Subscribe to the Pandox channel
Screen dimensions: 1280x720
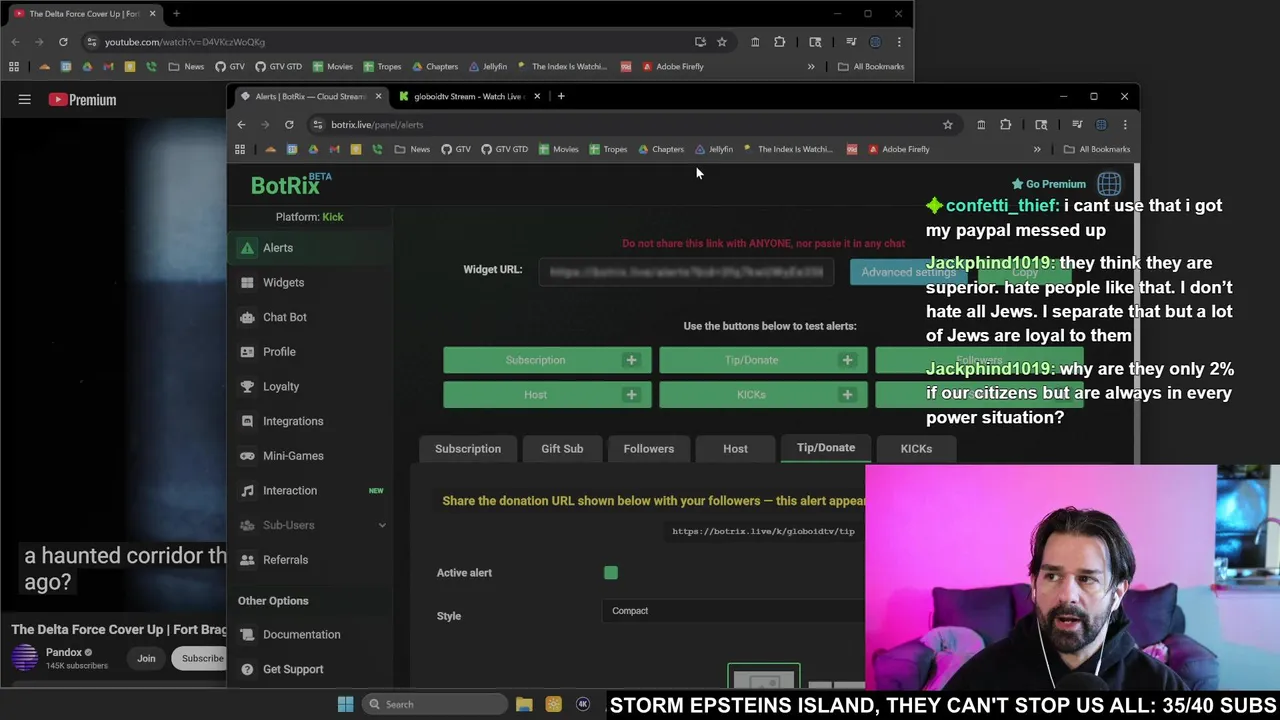(202, 658)
